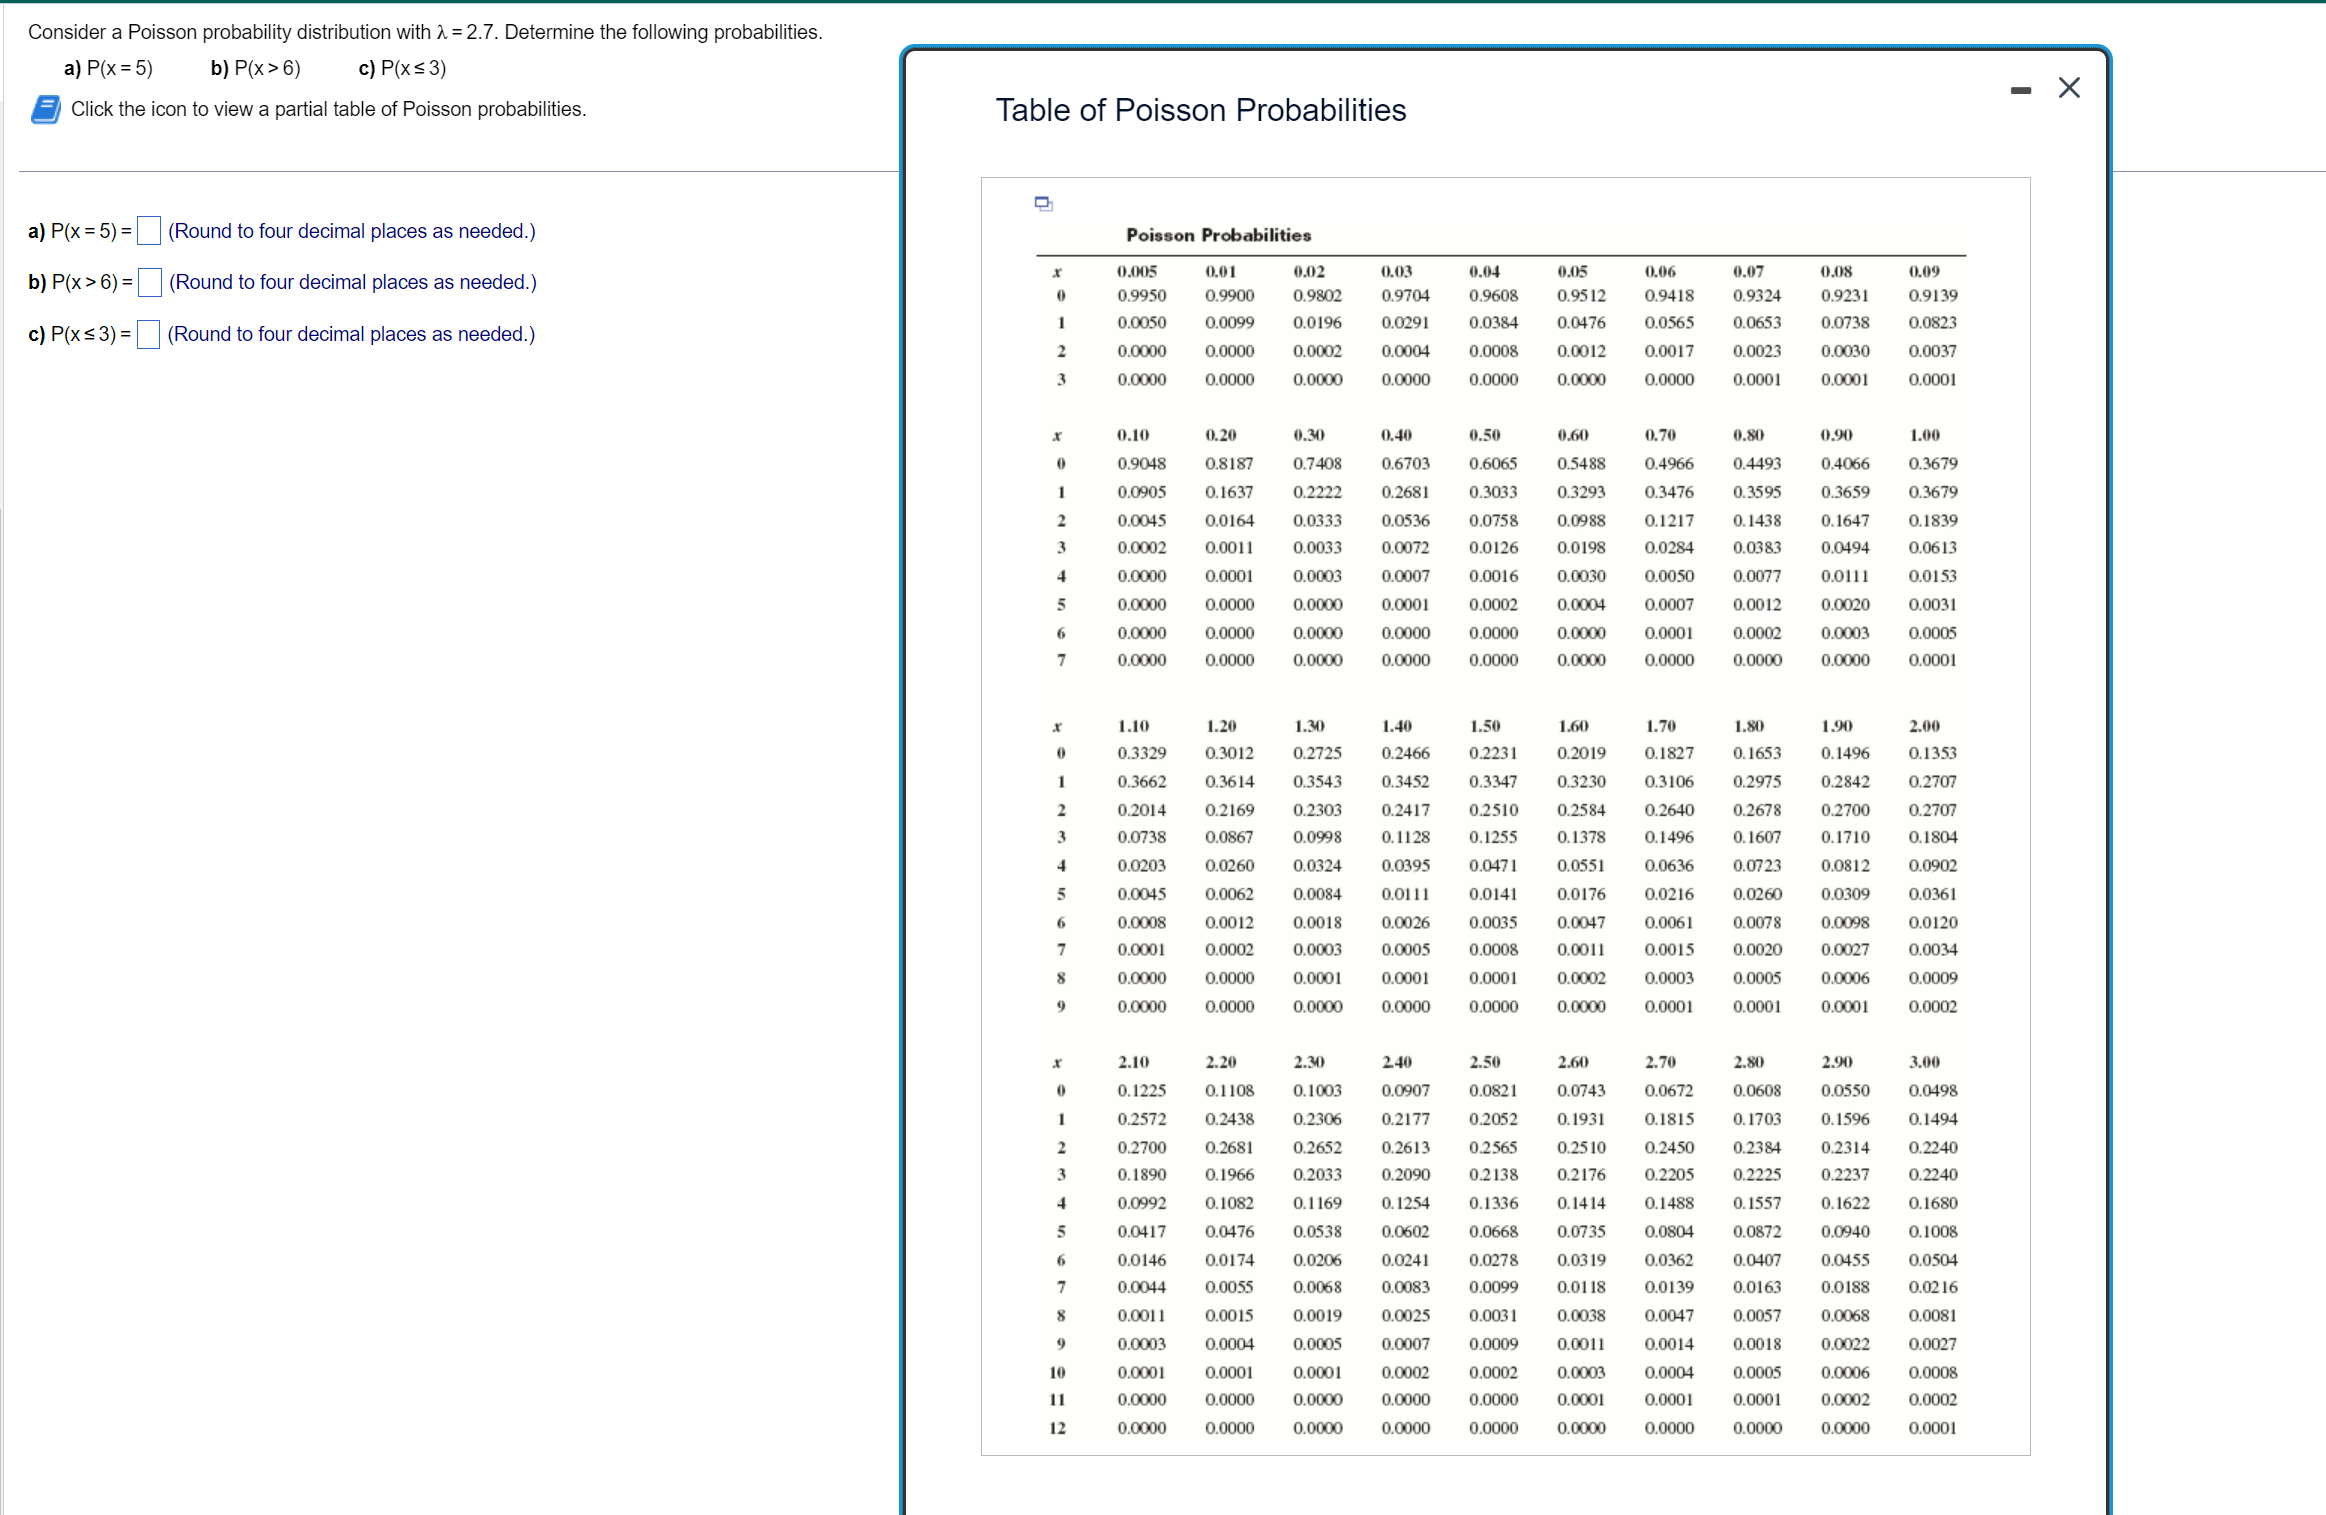The image size is (2326, 1515).
Task: Select the 2.70 column header in the table
Action: (1661, 1062)
